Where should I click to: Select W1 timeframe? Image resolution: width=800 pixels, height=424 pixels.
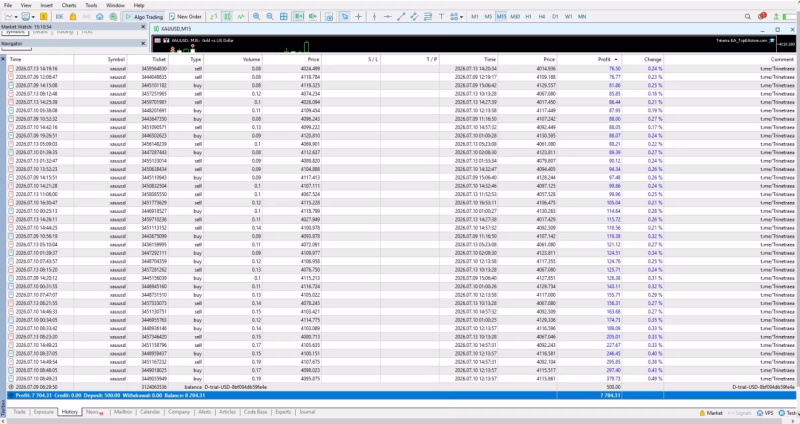click(x=568, y=16)
